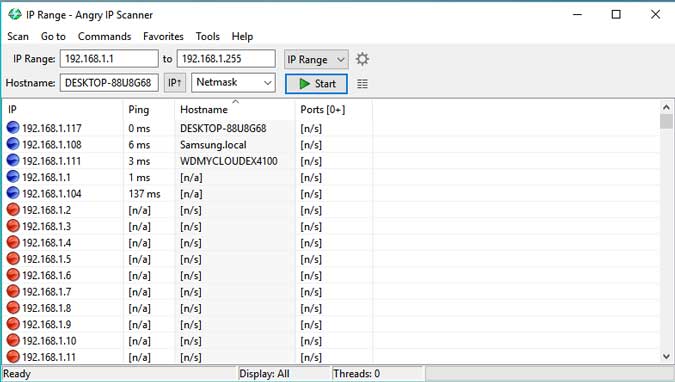
Task: Click the Angry IP Scanner title bar logo
Action: click(x=15, y=14)
